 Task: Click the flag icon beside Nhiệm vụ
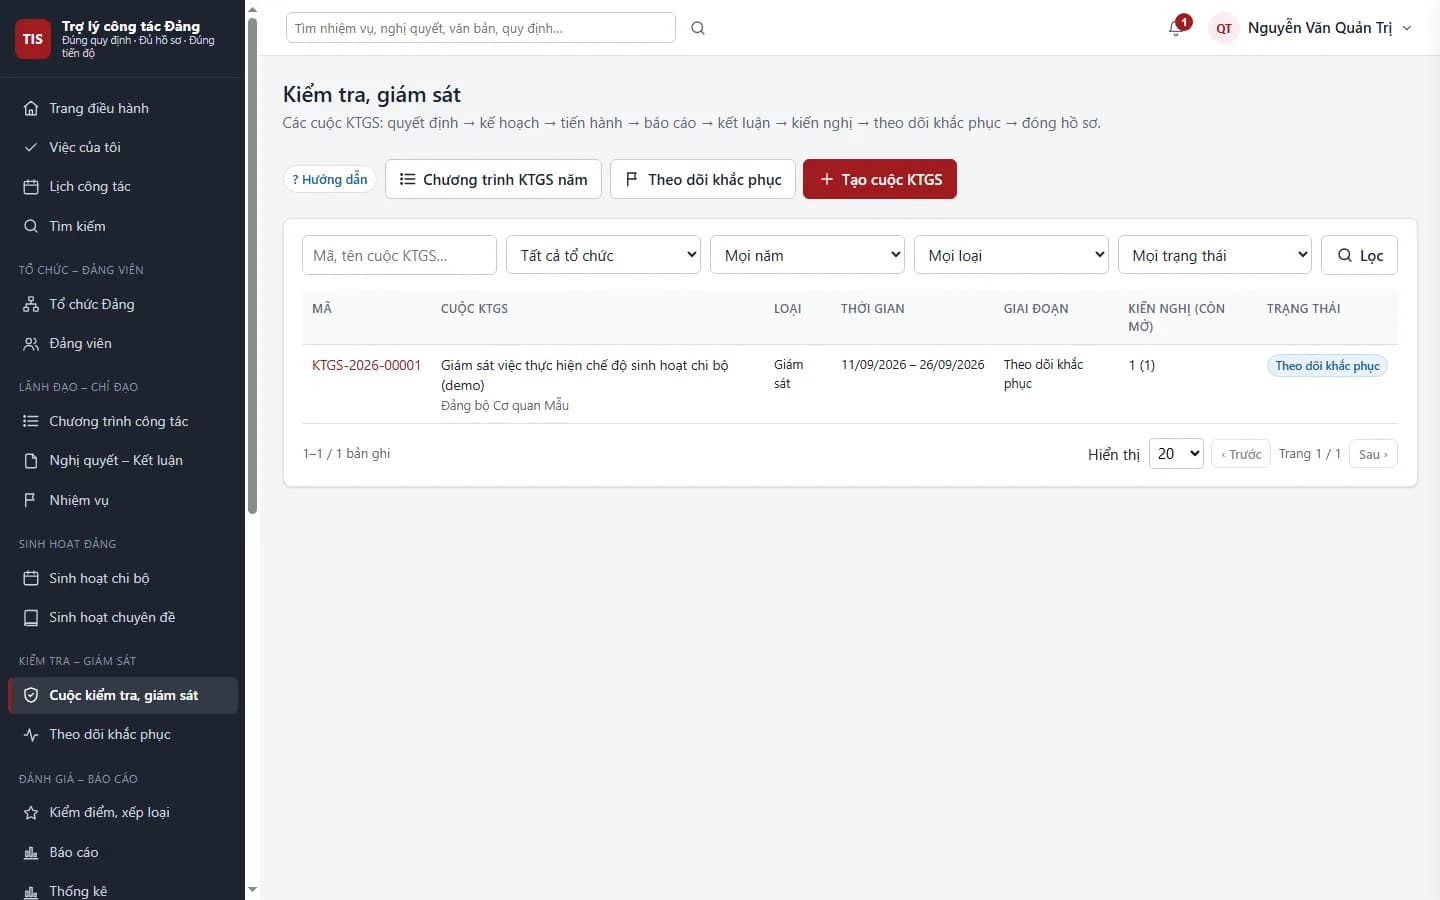click(x=31, y=500)
